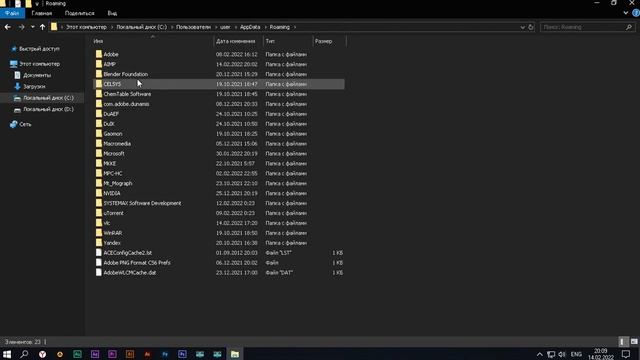The width and height of the screenshot is (640, 360).
Task: Open Adobe Acrobat red taskbar icon
Action: coord(147,354)
